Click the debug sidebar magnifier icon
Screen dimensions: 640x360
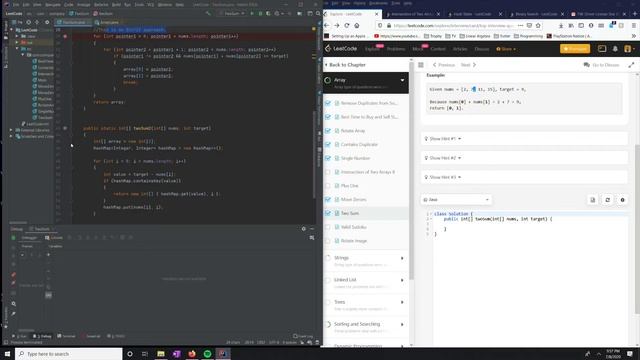click(x=13, y=304)
